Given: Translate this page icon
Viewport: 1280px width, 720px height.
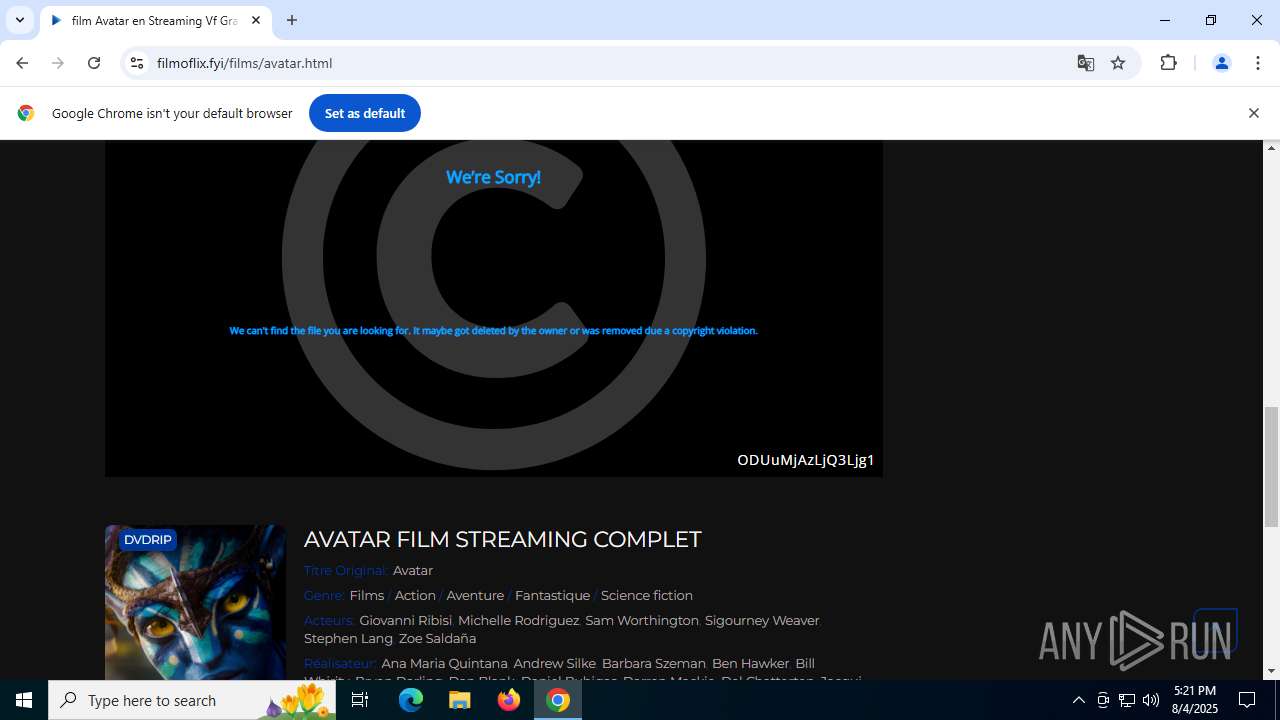Looking at the screenshot, I should (x=1086, y=63).
